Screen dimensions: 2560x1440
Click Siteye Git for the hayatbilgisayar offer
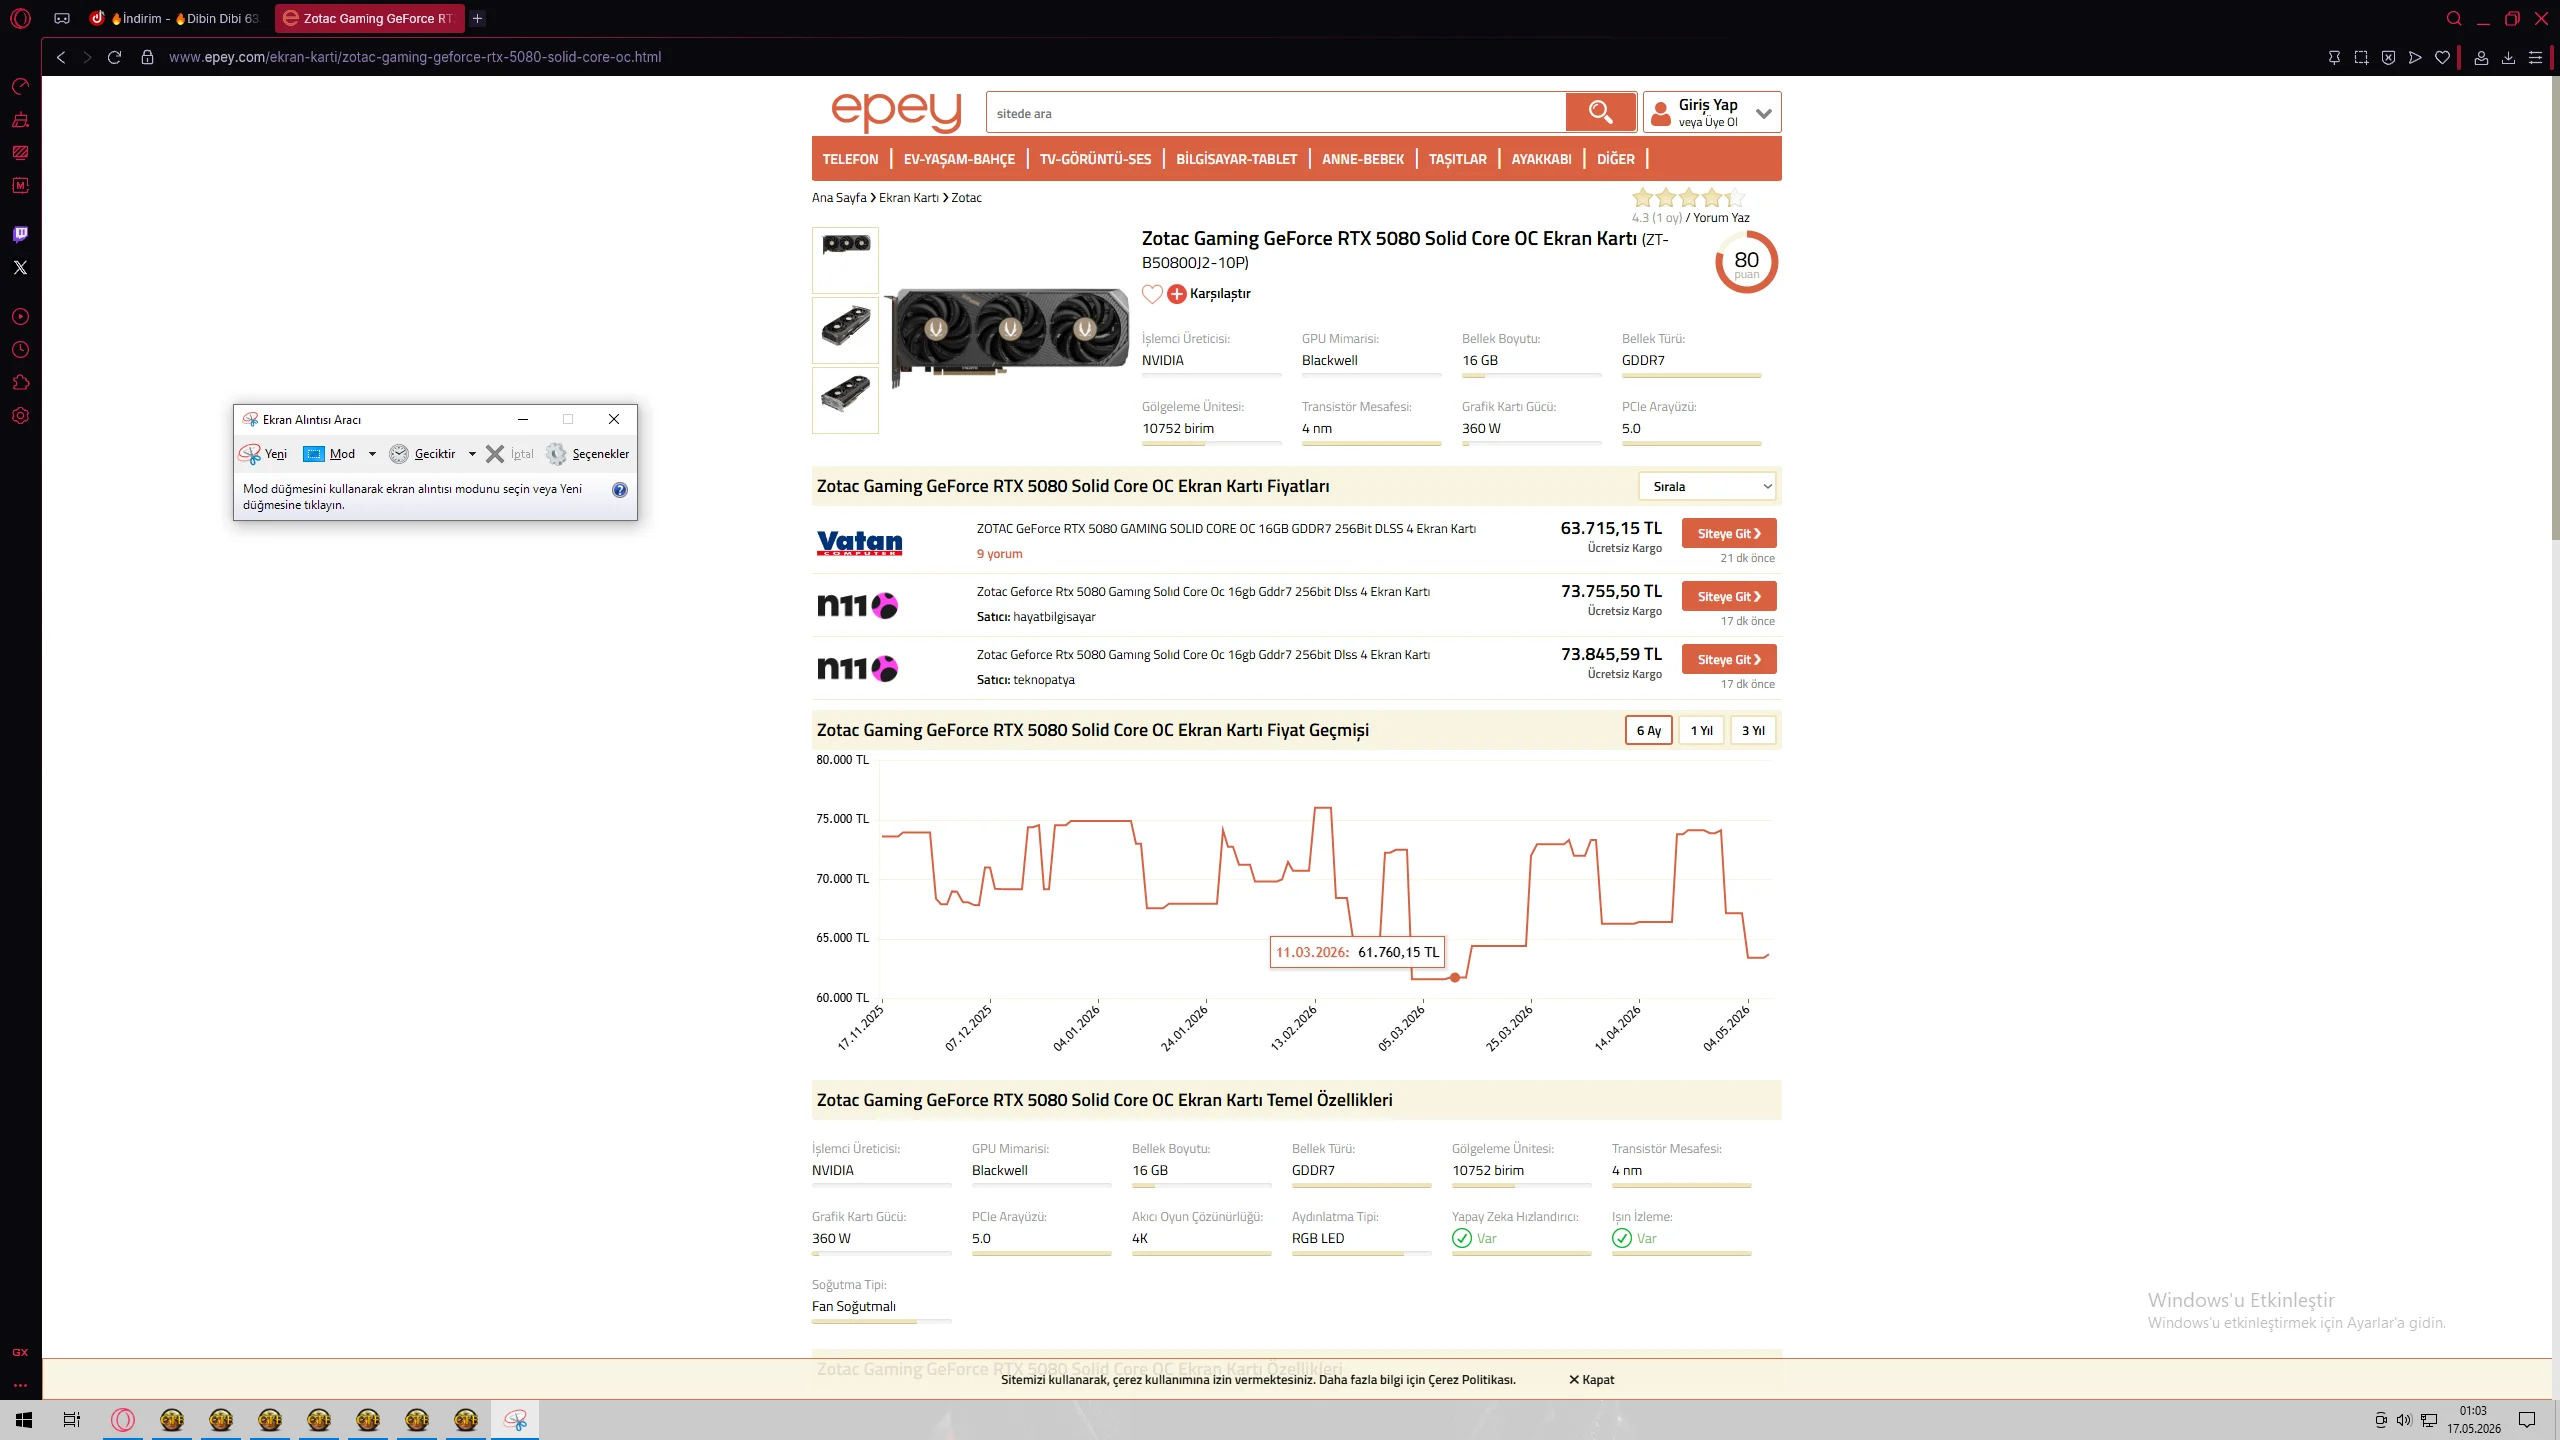[x=1729, y=597]
